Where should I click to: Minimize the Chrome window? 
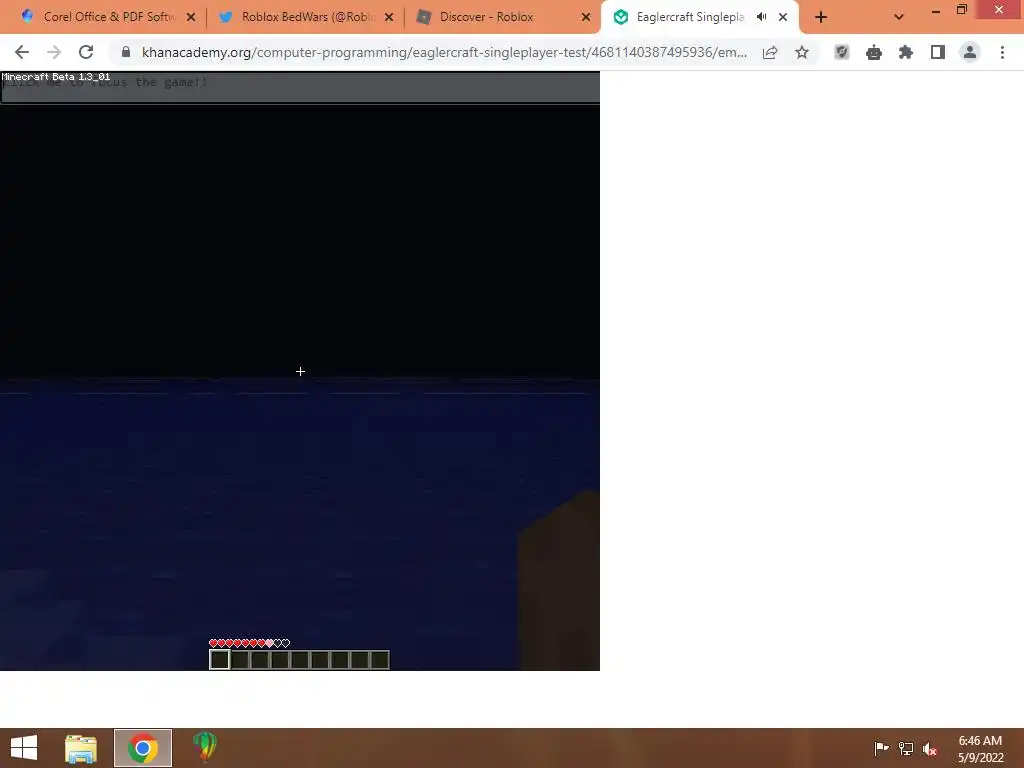(936, 10)
